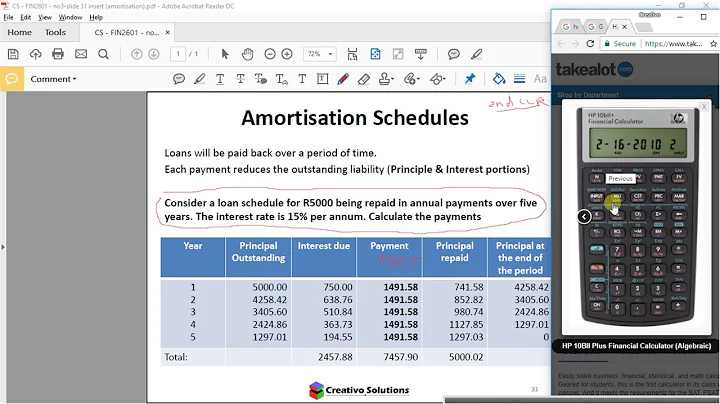Select the arrow selection tool
The width and height of the screenshot is (720, 404).
(225, 54)
